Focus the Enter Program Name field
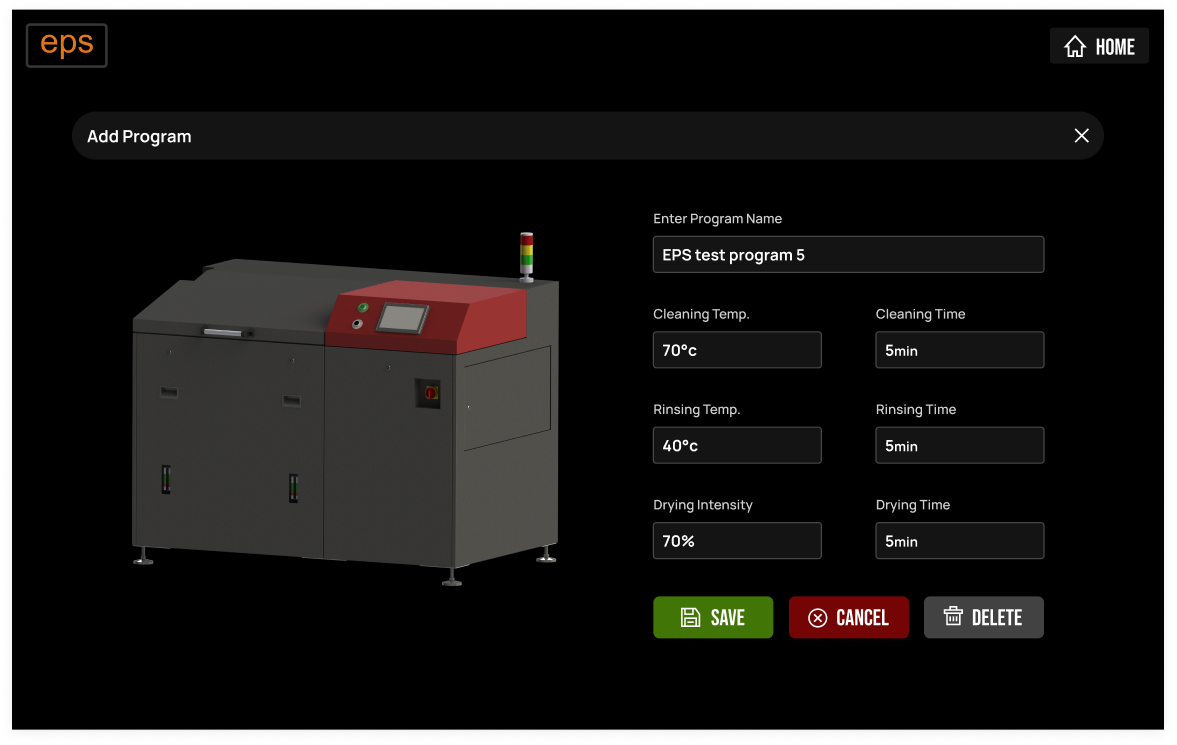The height and width of the screenshot is (745, 1177). [x=848, y=255]
